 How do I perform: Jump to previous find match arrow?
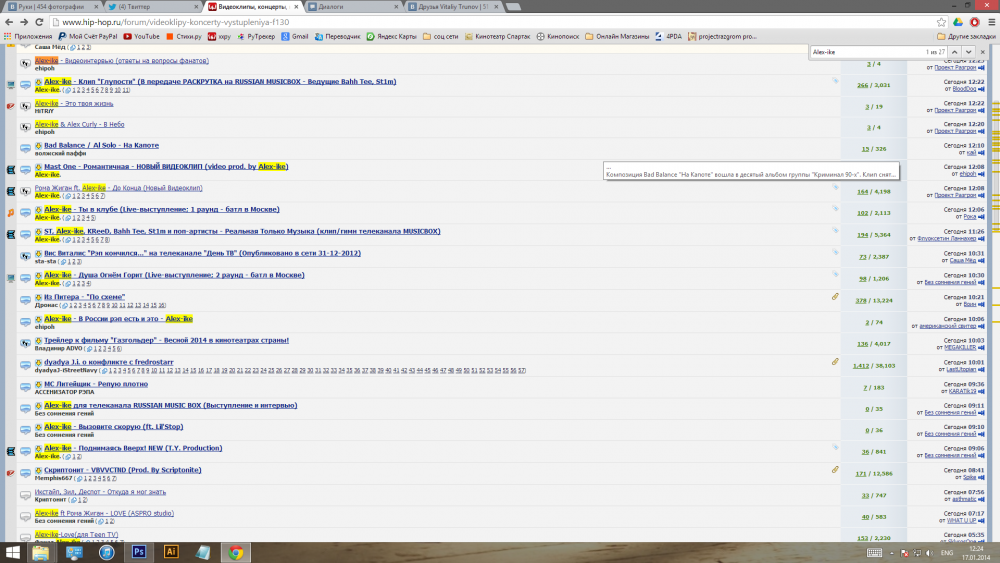955,52
